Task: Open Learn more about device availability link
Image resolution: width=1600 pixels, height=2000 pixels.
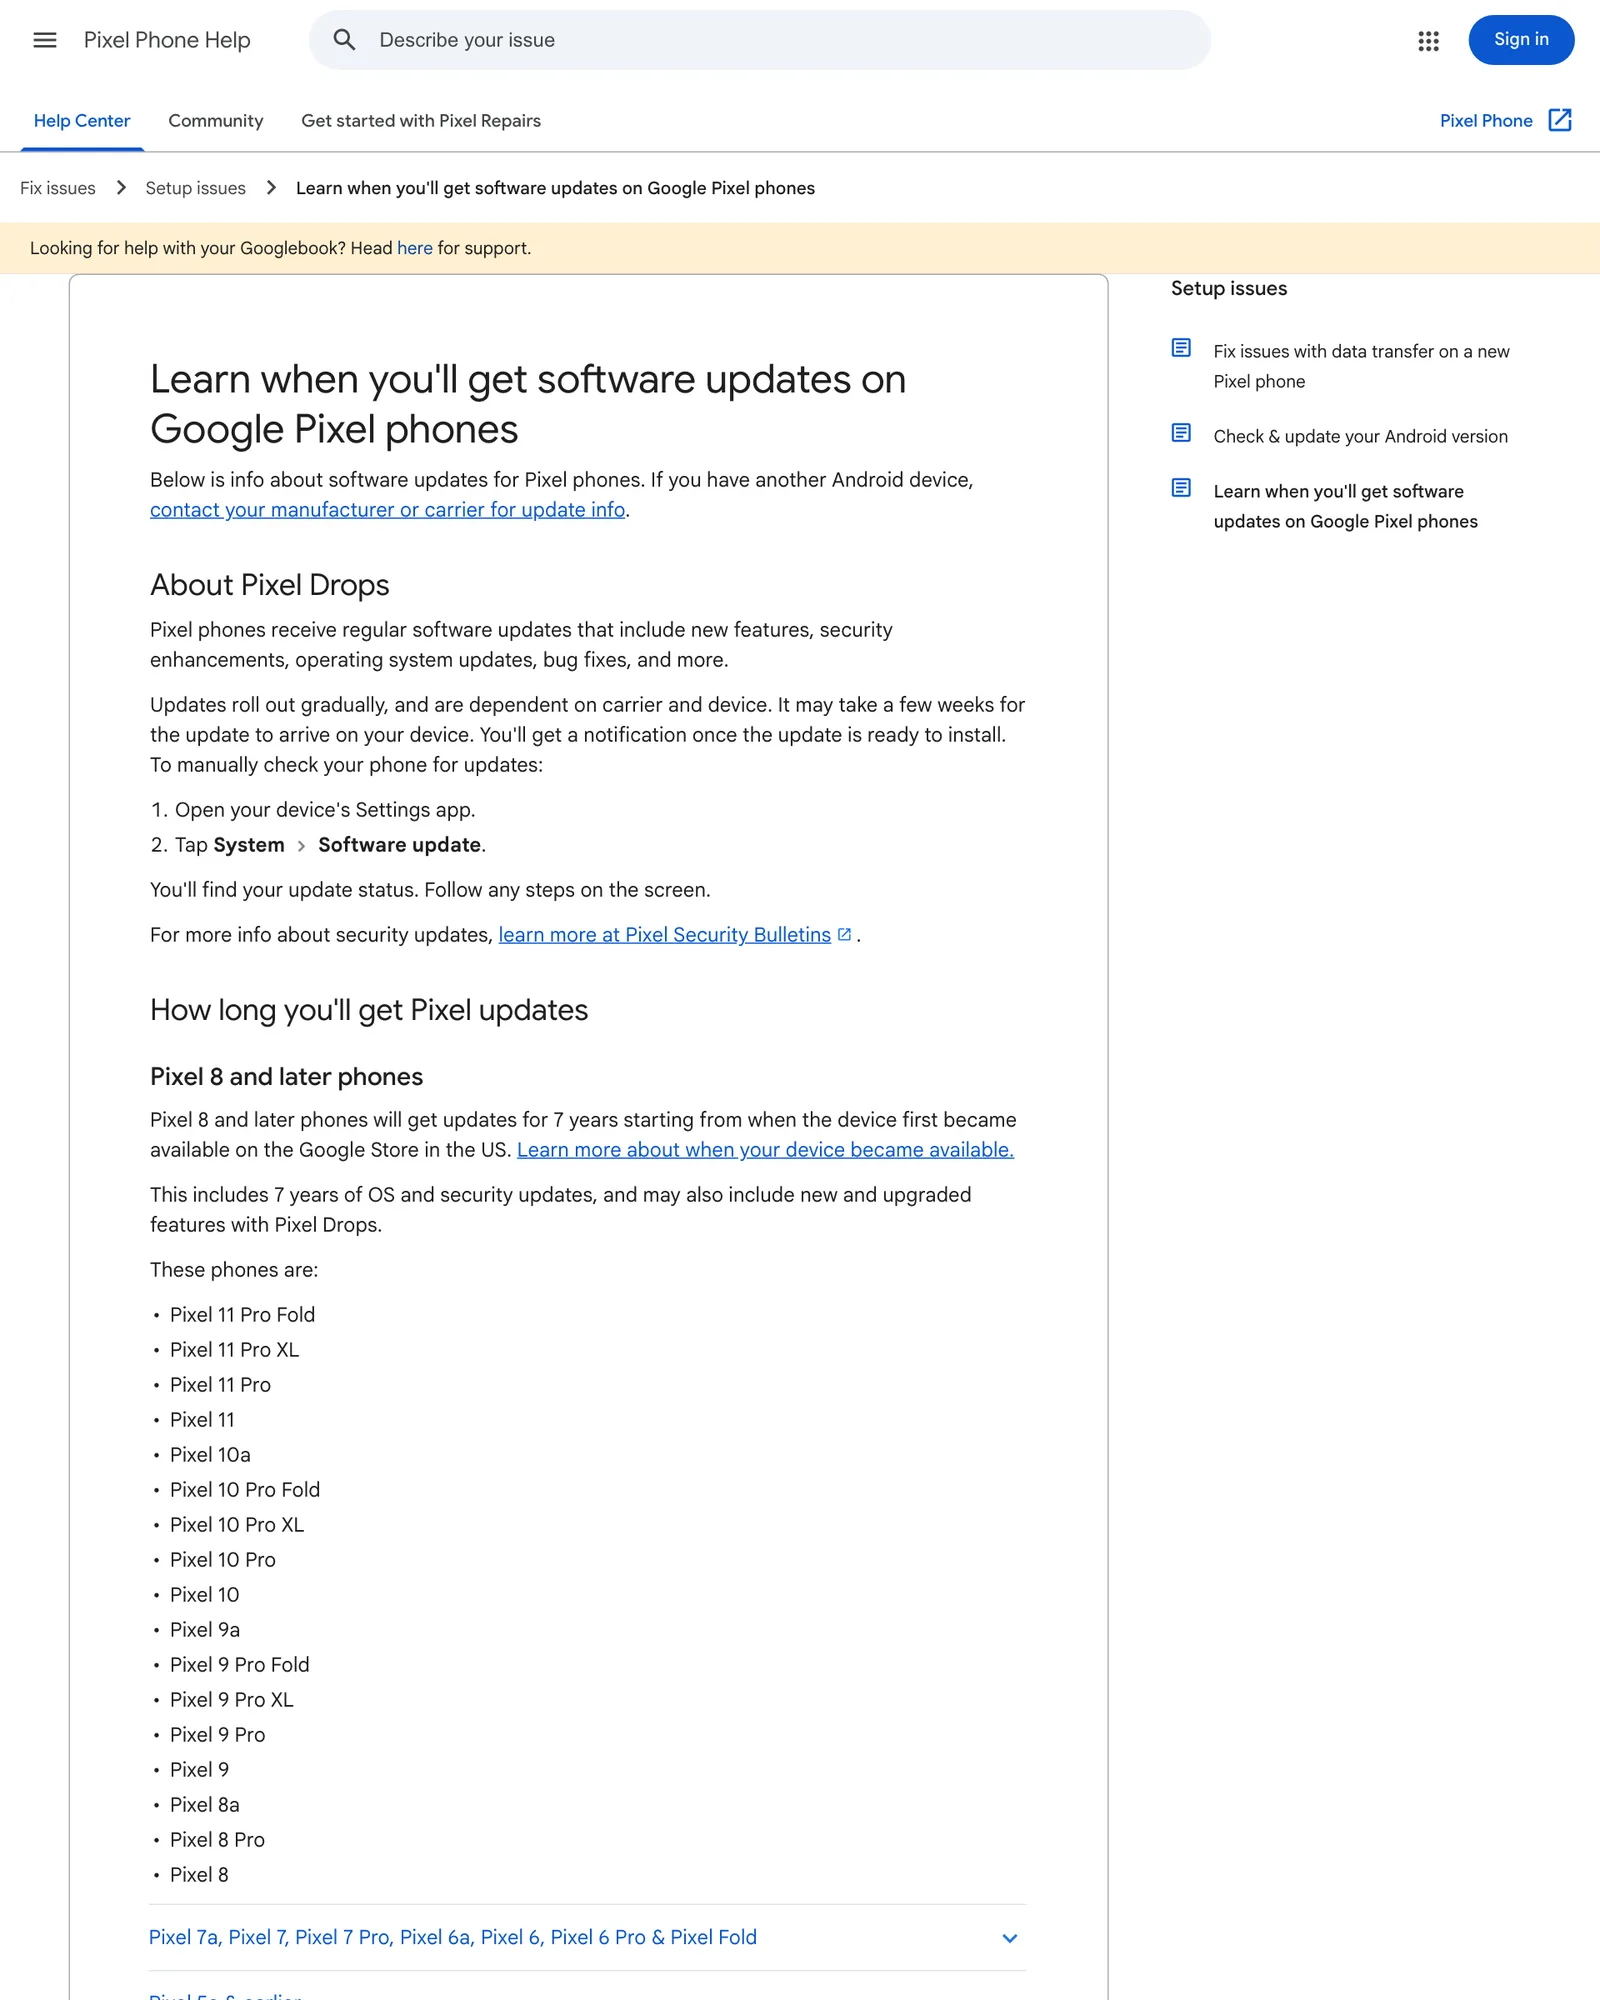Action: (765, 1150)
